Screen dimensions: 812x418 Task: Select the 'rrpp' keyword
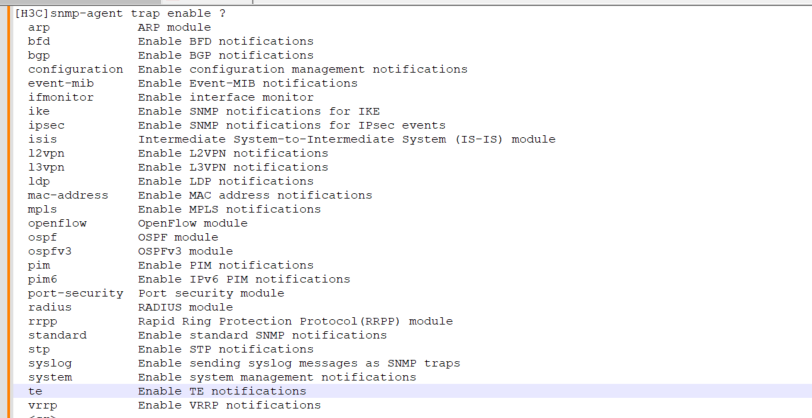pyautogui.click(x=42, y=321)
